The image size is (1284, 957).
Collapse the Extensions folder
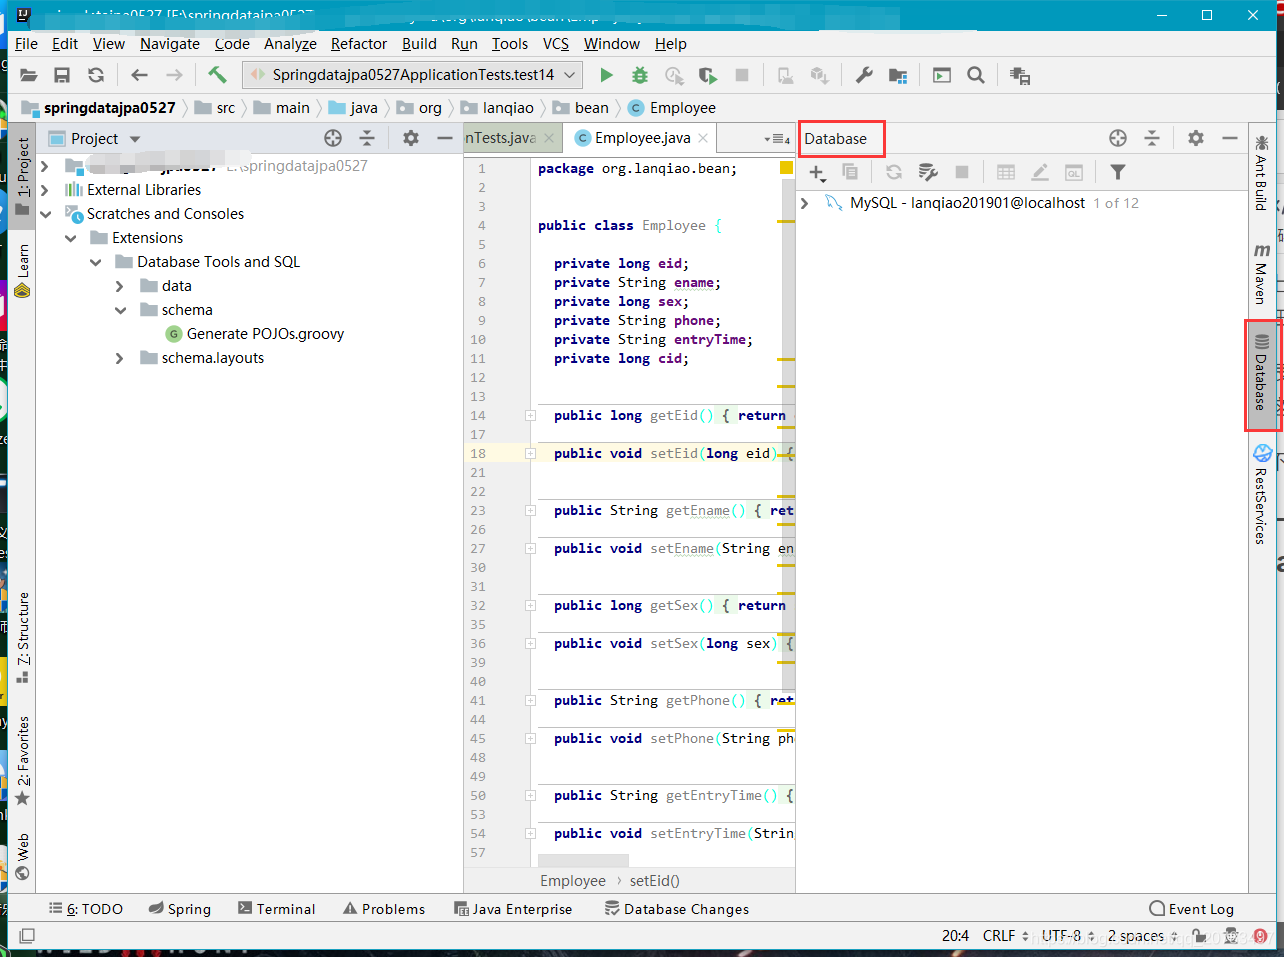pos(70,238)
